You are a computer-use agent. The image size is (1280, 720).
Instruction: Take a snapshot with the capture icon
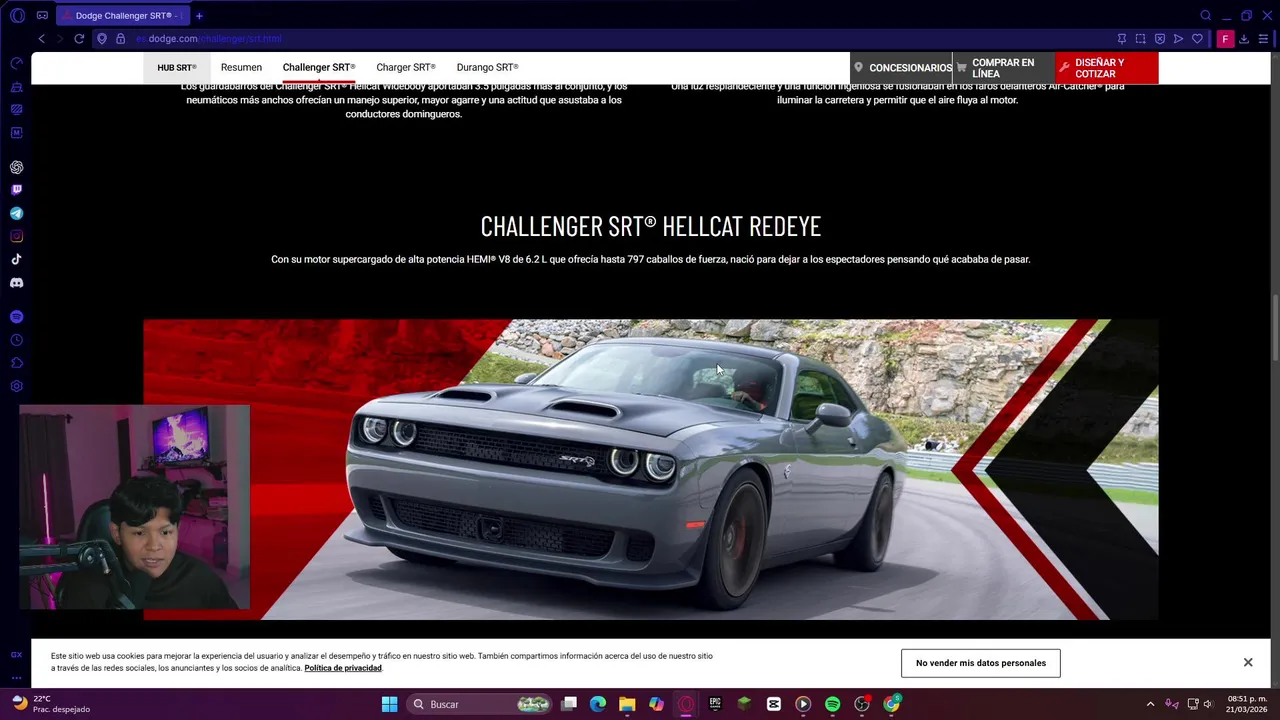click(1140, 39)
